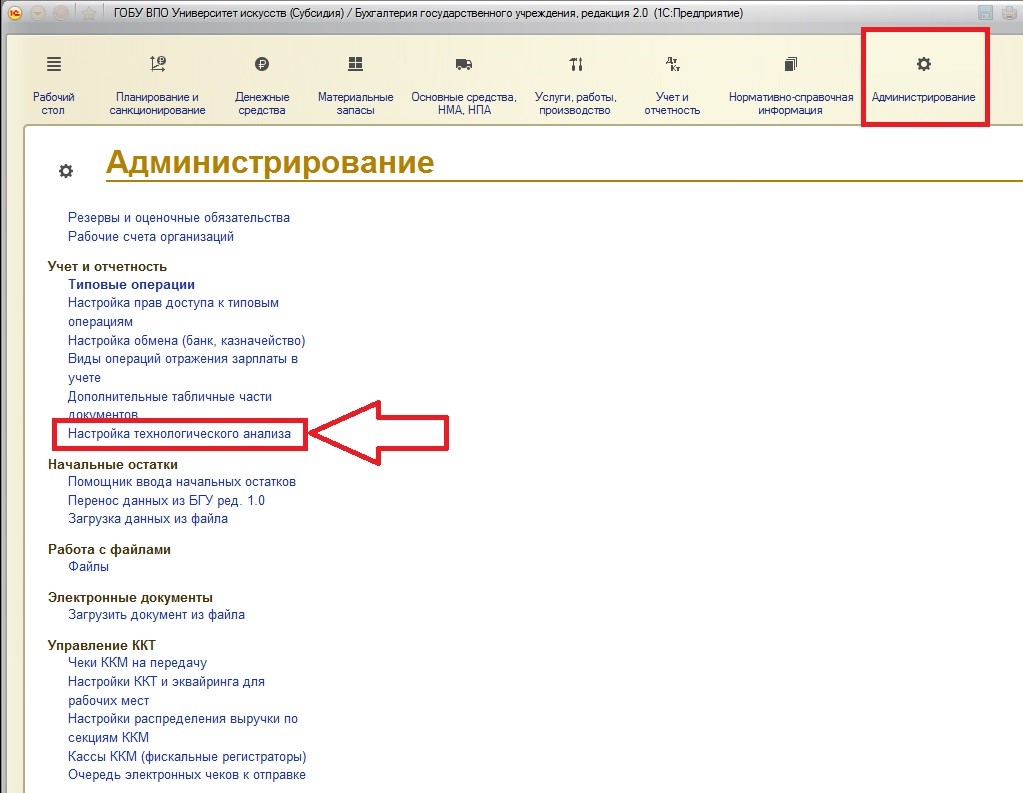
Task: Open Типовые операции link
Action: 131,284
